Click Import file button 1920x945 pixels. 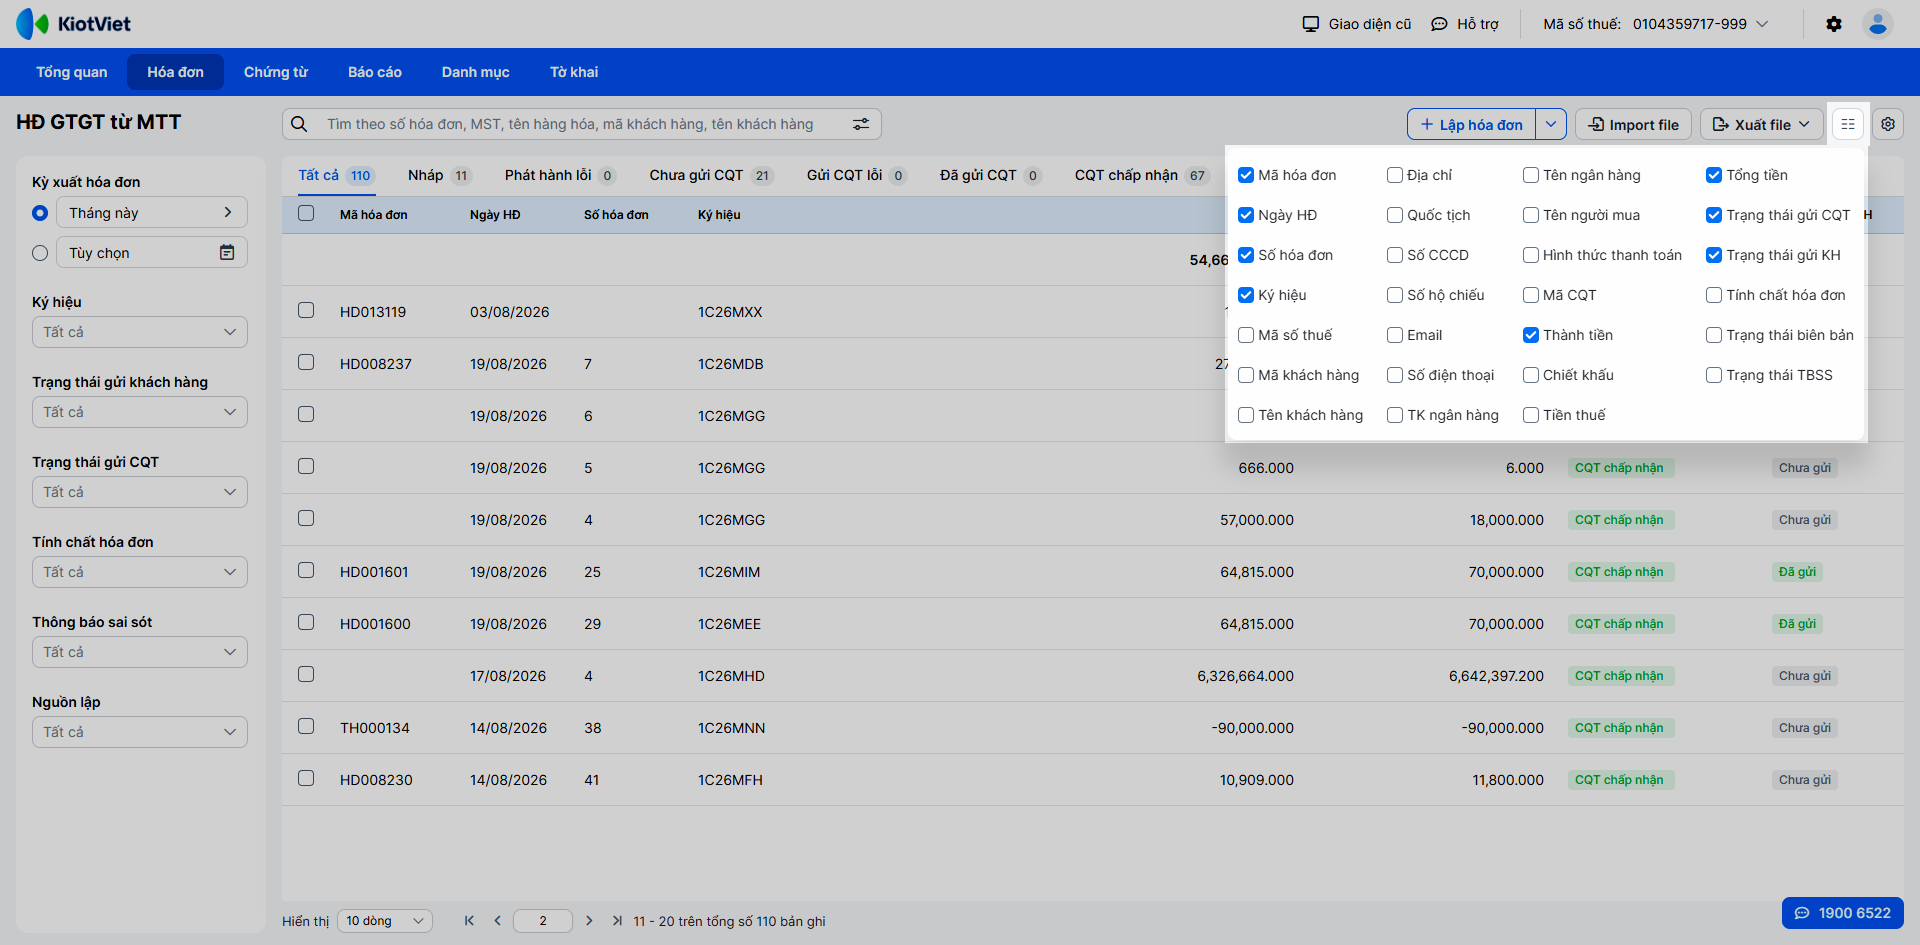click(1634, 124)
